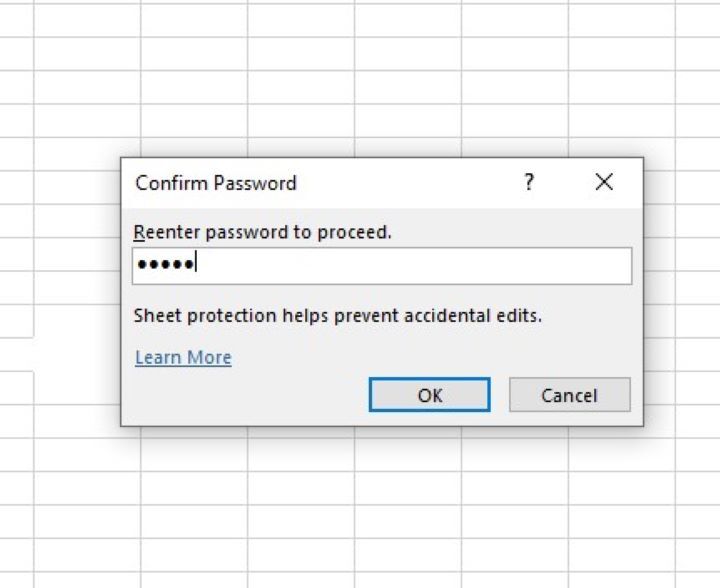Click the question mark help icon
Image resolution: width=720 pixels, height=588 pixels.
(x=529, y=182)
